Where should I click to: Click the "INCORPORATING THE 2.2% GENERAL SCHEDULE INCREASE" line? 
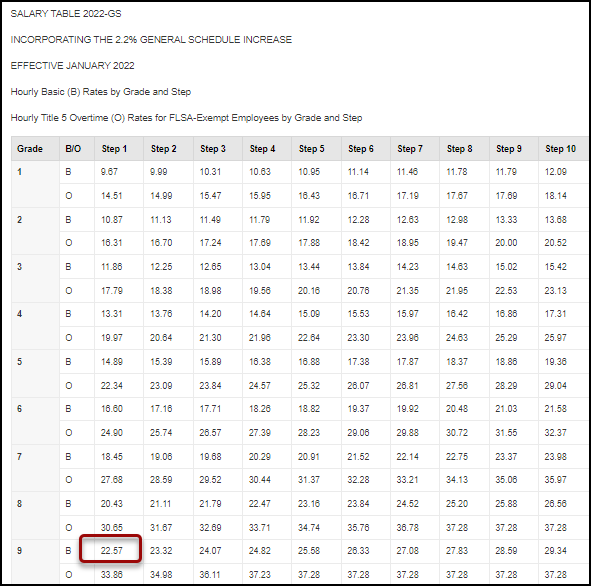coord(151,40)
